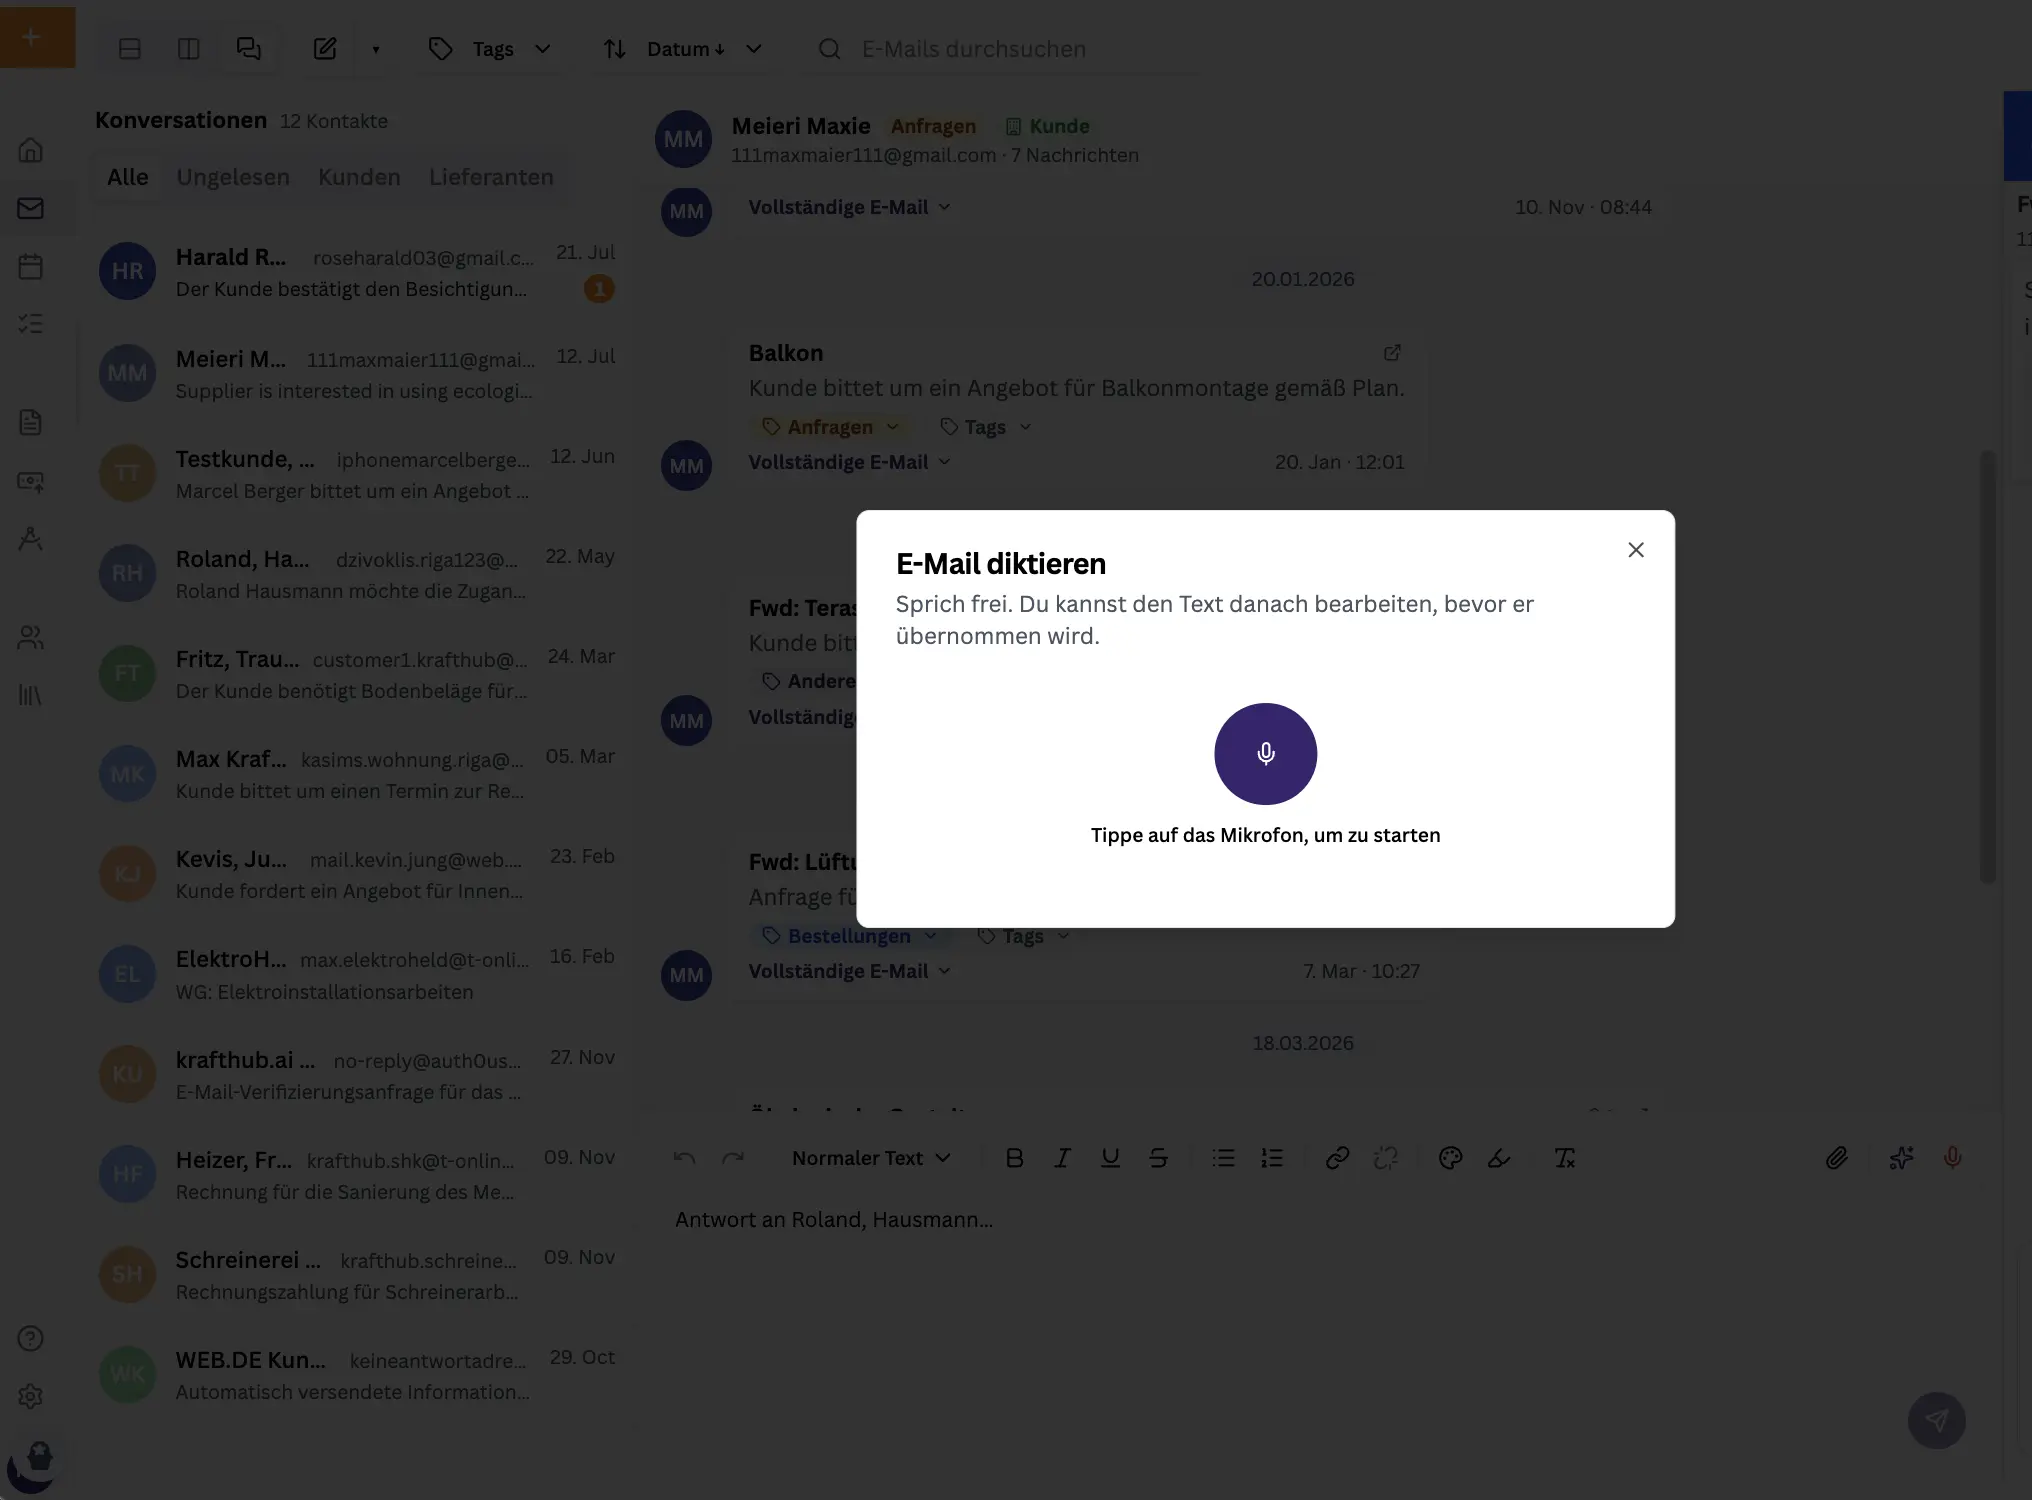Switch to split column layout view
2032x1500 pixels.
188,49
